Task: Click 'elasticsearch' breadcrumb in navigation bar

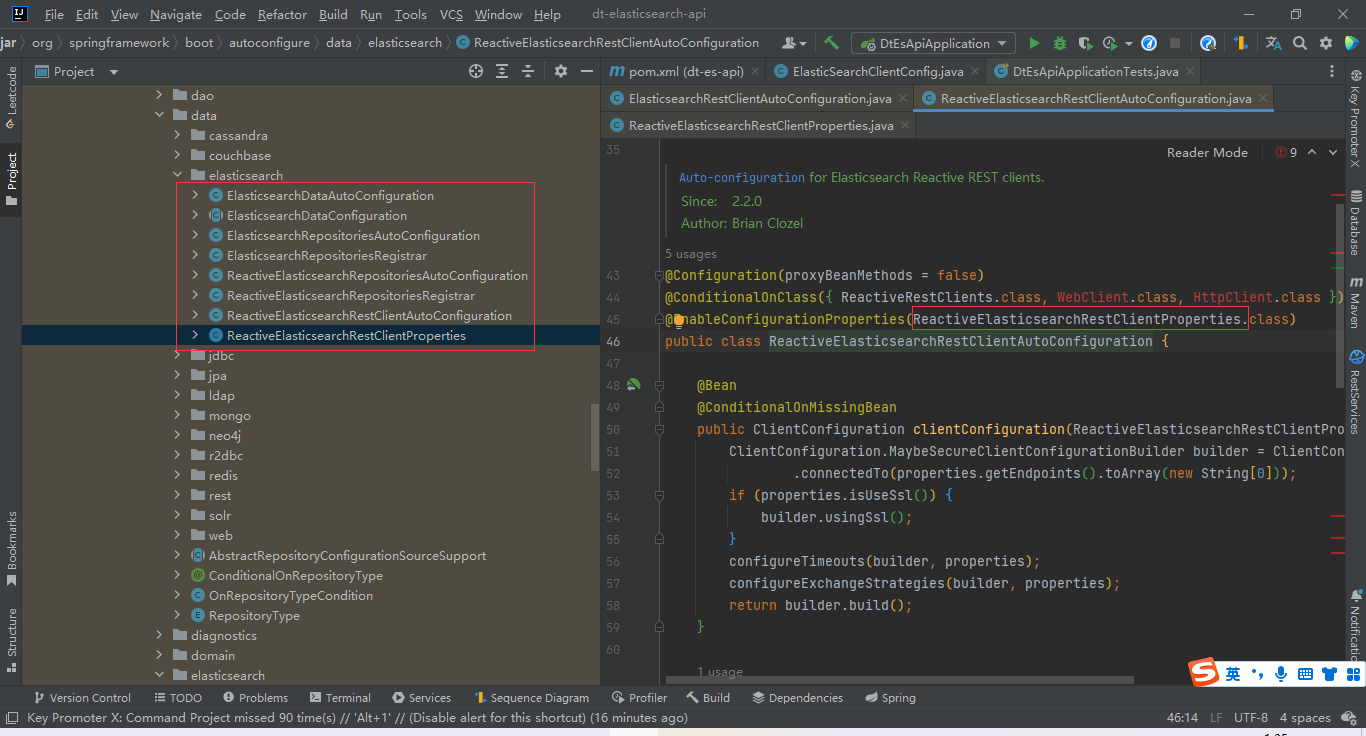Action: coord(404,43)
